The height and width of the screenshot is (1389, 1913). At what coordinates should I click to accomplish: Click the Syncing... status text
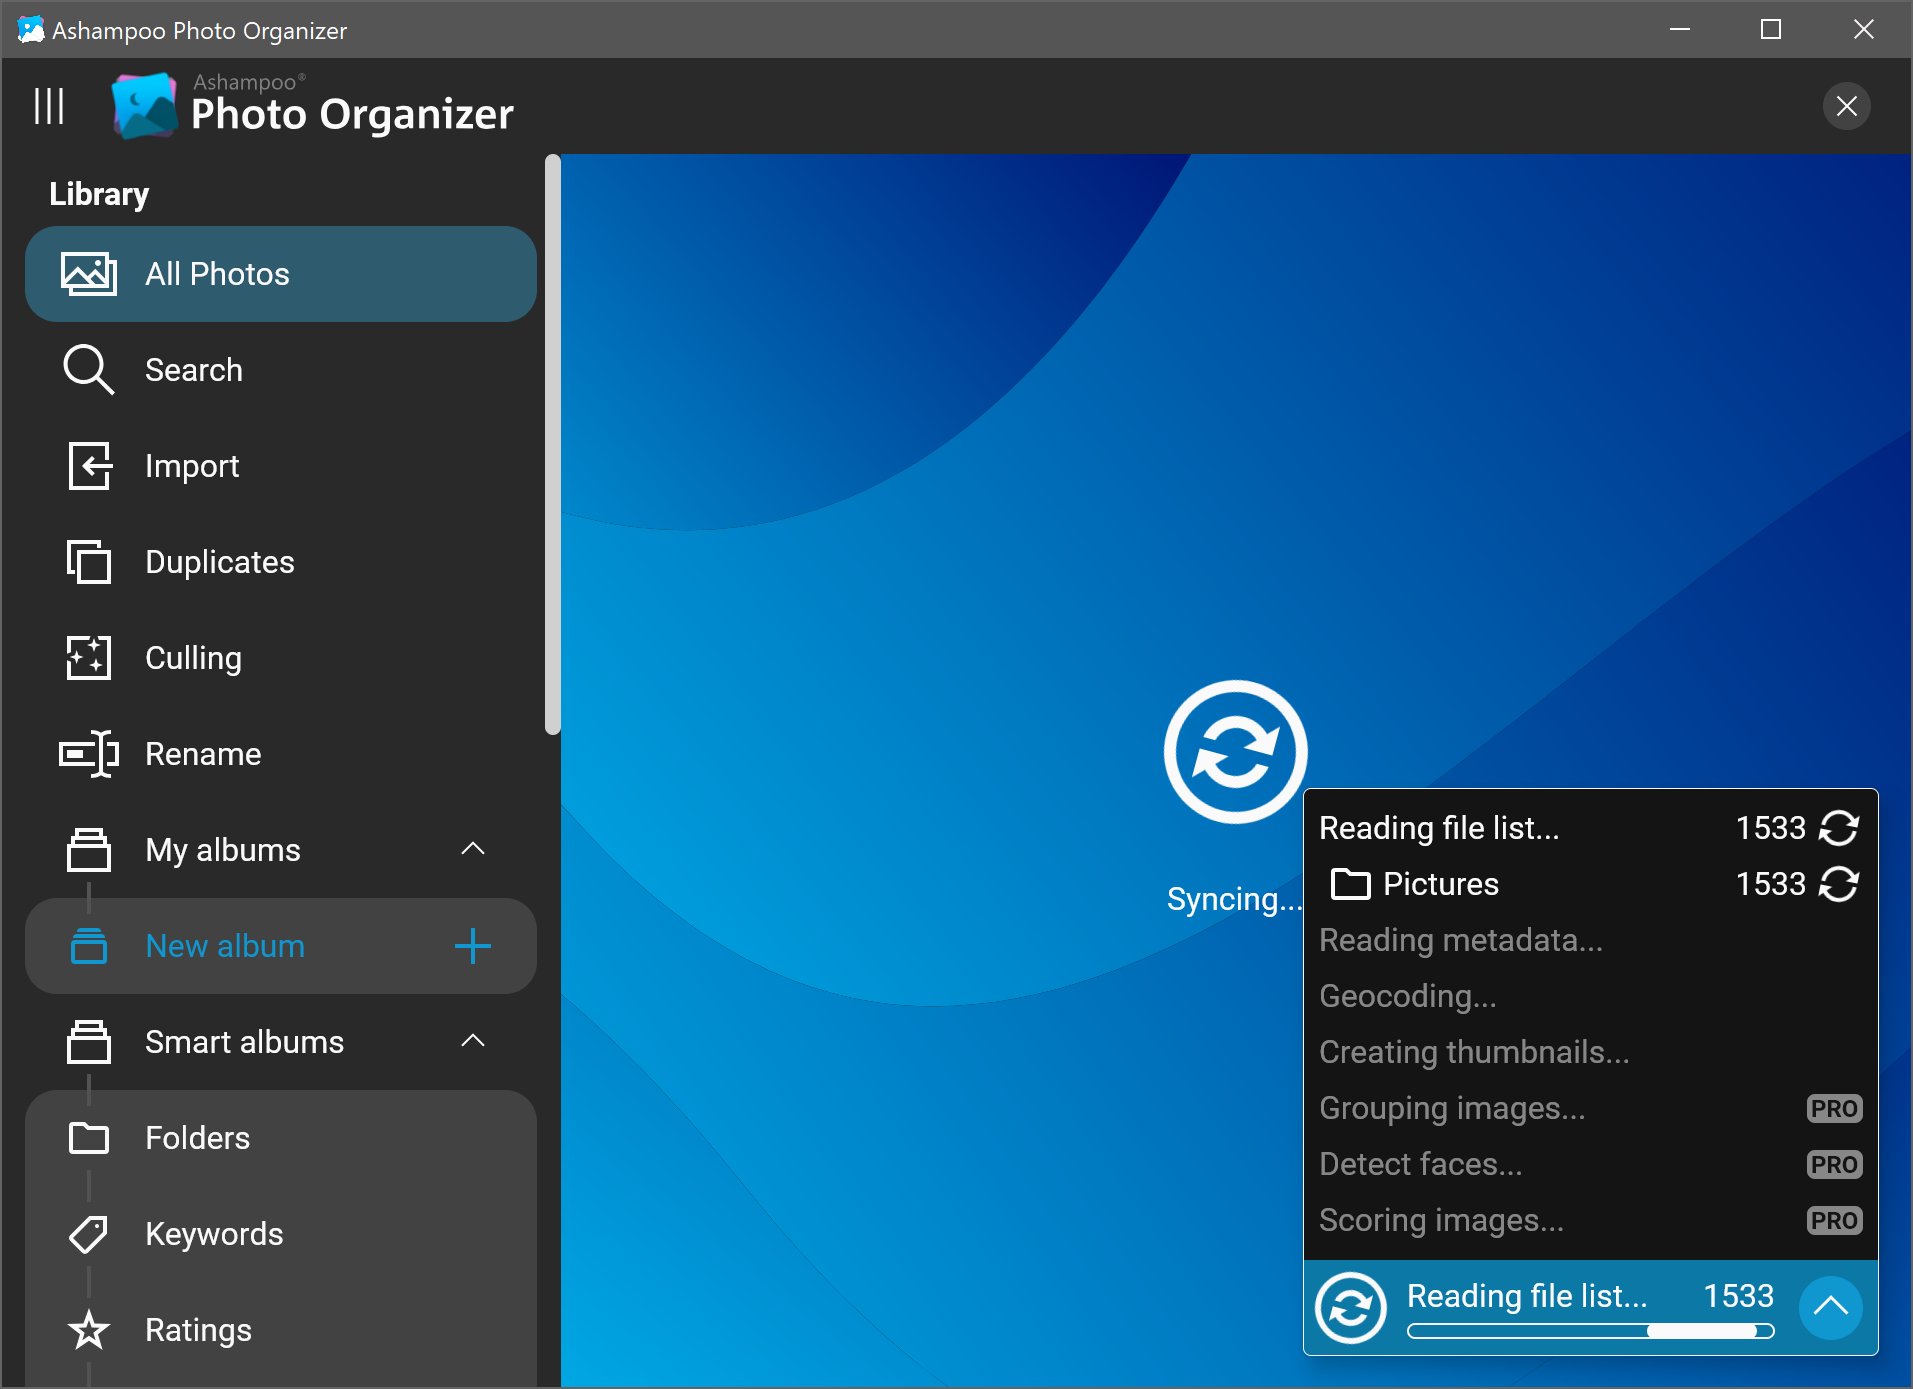coord(1235,899)
